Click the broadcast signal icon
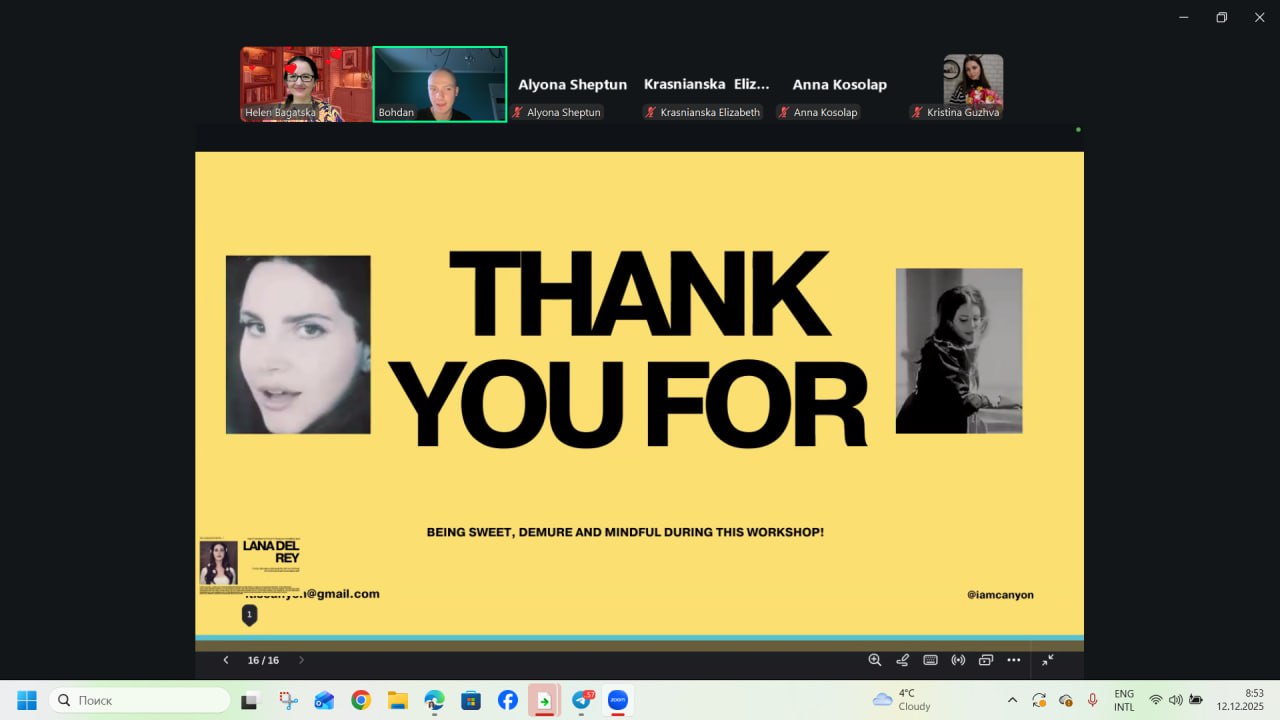The height and width of the screenshot is (720, 1280). tap(958, 660)
